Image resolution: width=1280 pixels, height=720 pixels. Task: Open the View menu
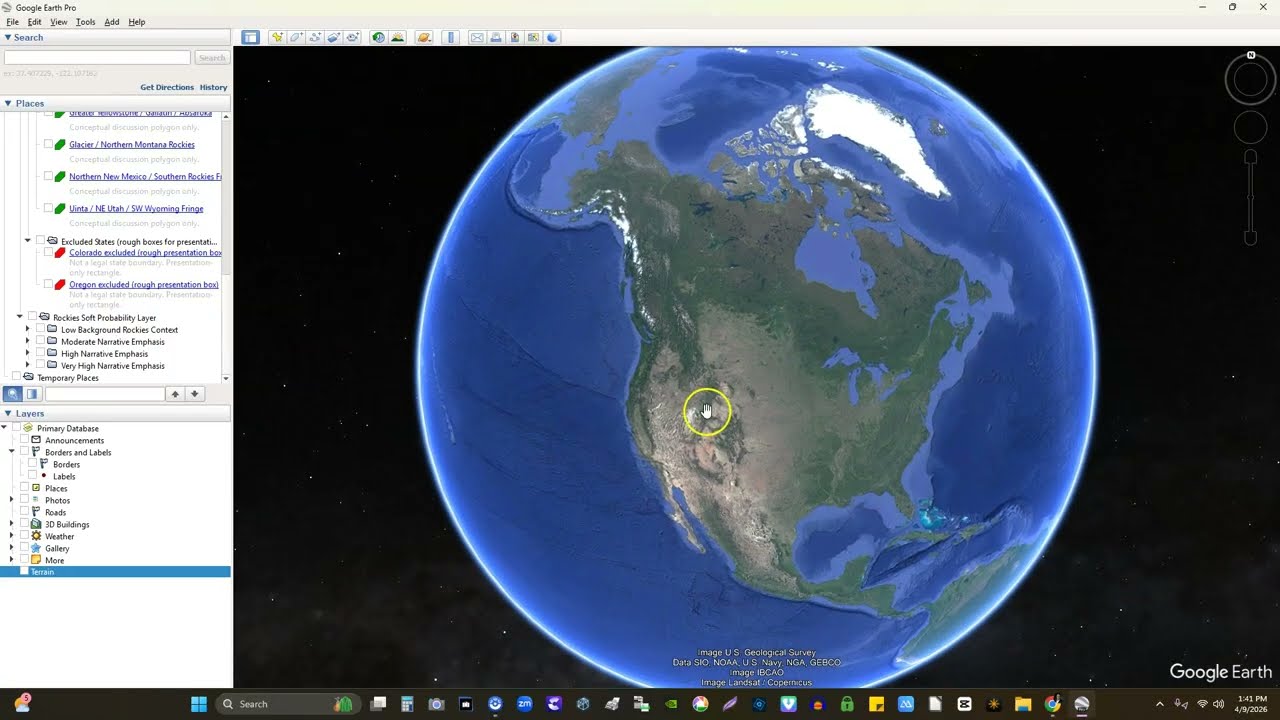[59, 22]
